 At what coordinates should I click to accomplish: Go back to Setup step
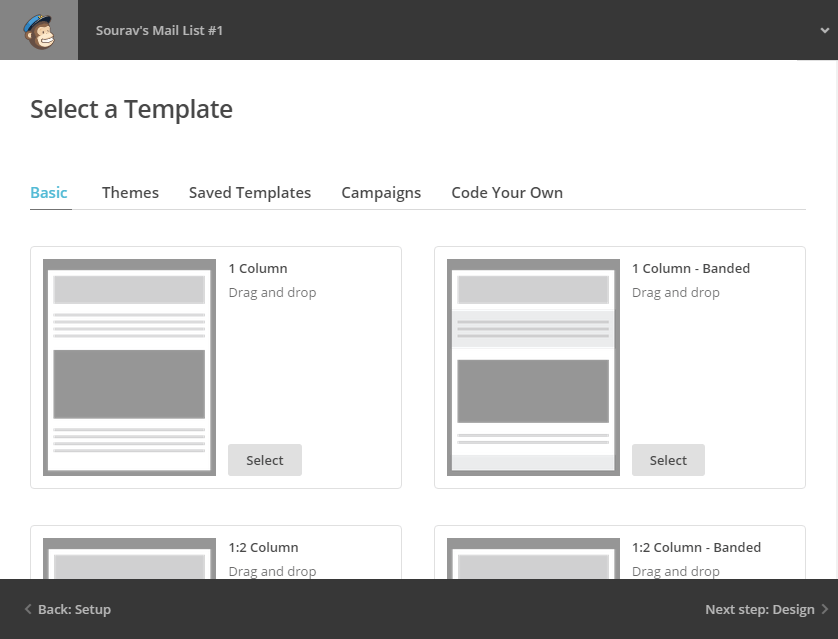click(x=68, y=609)
